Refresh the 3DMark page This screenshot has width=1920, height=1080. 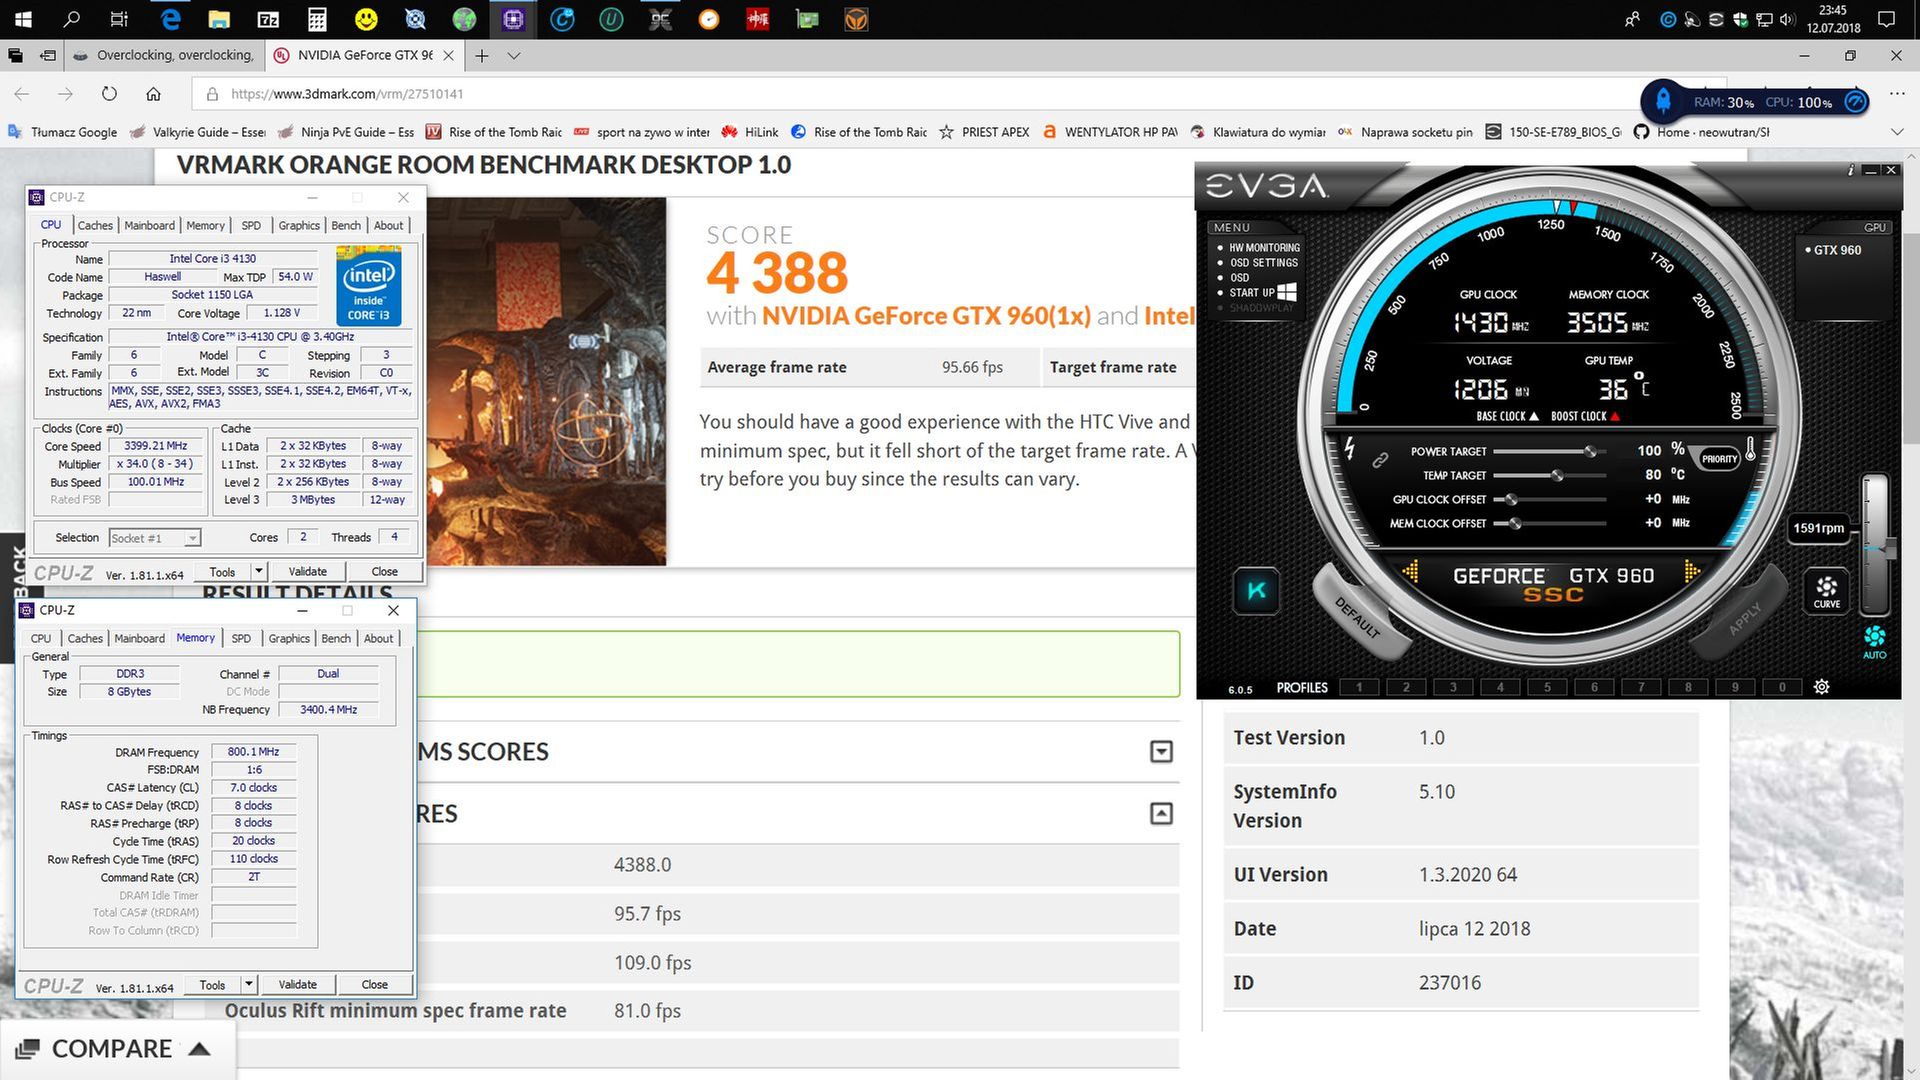coord(109,94)
